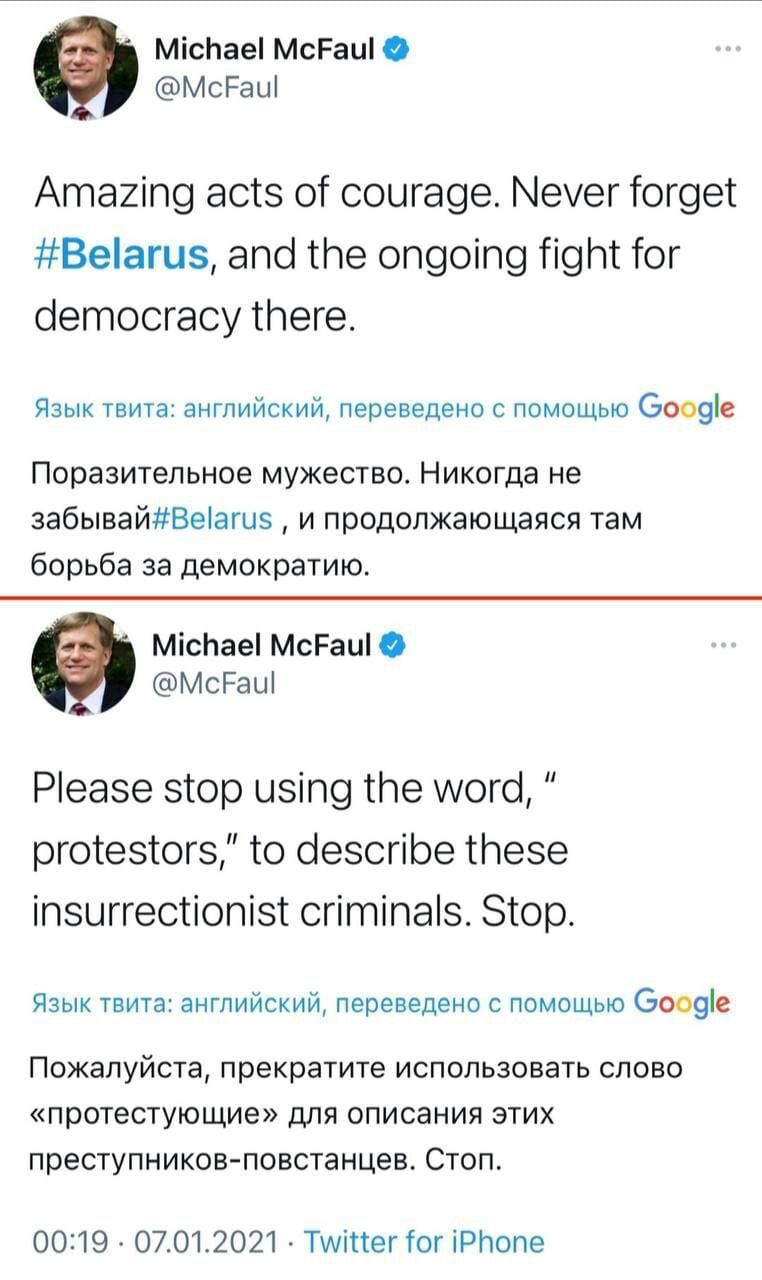Click the Google logo under the protestors tweet
The width and height of the screenshot is (762, 1280).
(682, 1003)
